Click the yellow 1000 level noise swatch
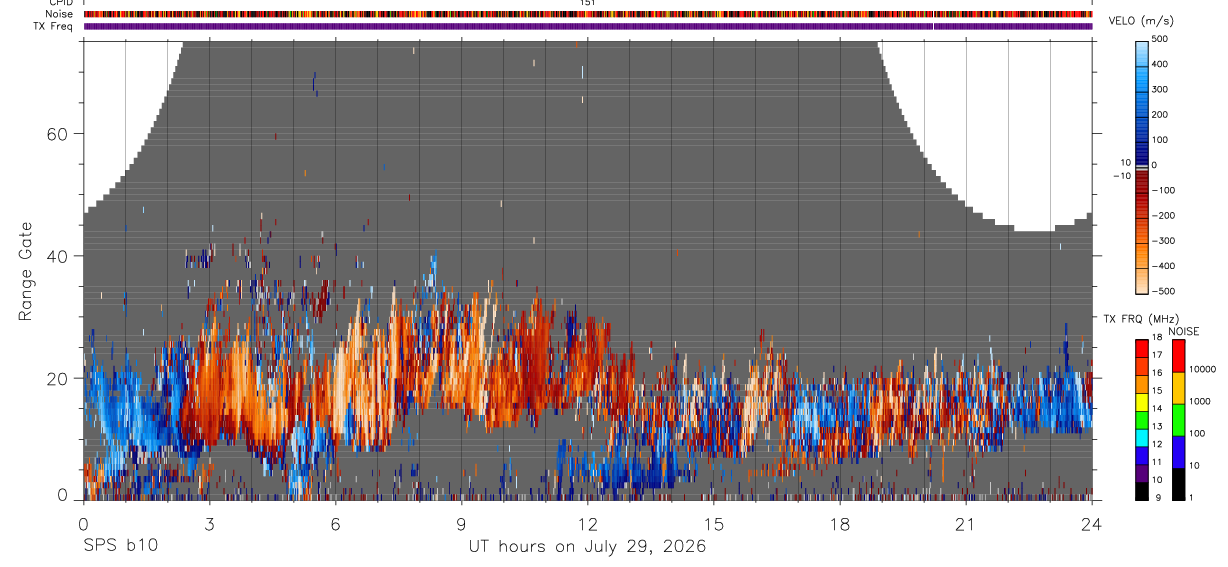 point(1177,388)
